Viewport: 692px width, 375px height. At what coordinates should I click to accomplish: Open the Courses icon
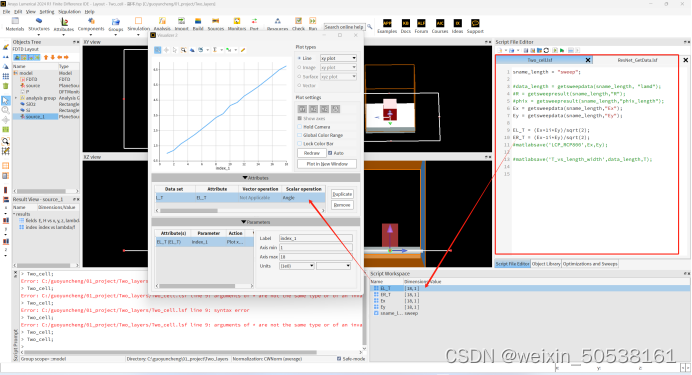440,23
